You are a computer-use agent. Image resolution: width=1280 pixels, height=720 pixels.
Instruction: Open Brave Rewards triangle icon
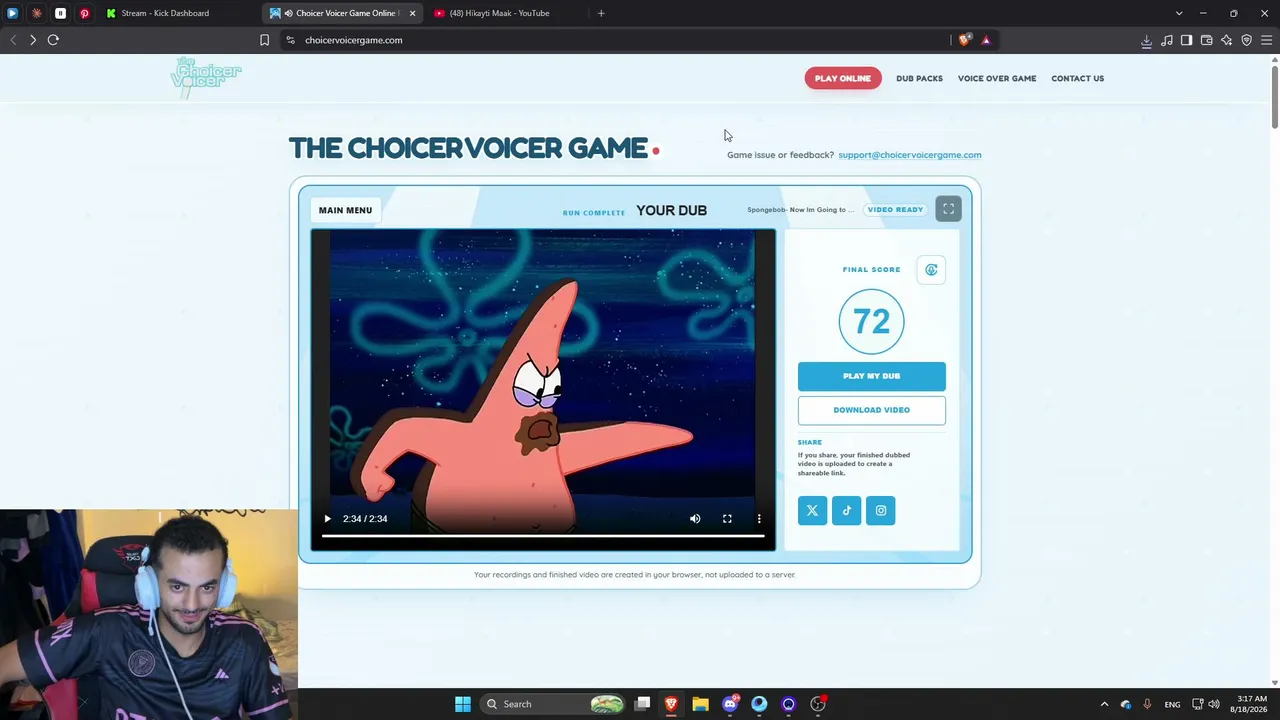click(x=986, y=40)
